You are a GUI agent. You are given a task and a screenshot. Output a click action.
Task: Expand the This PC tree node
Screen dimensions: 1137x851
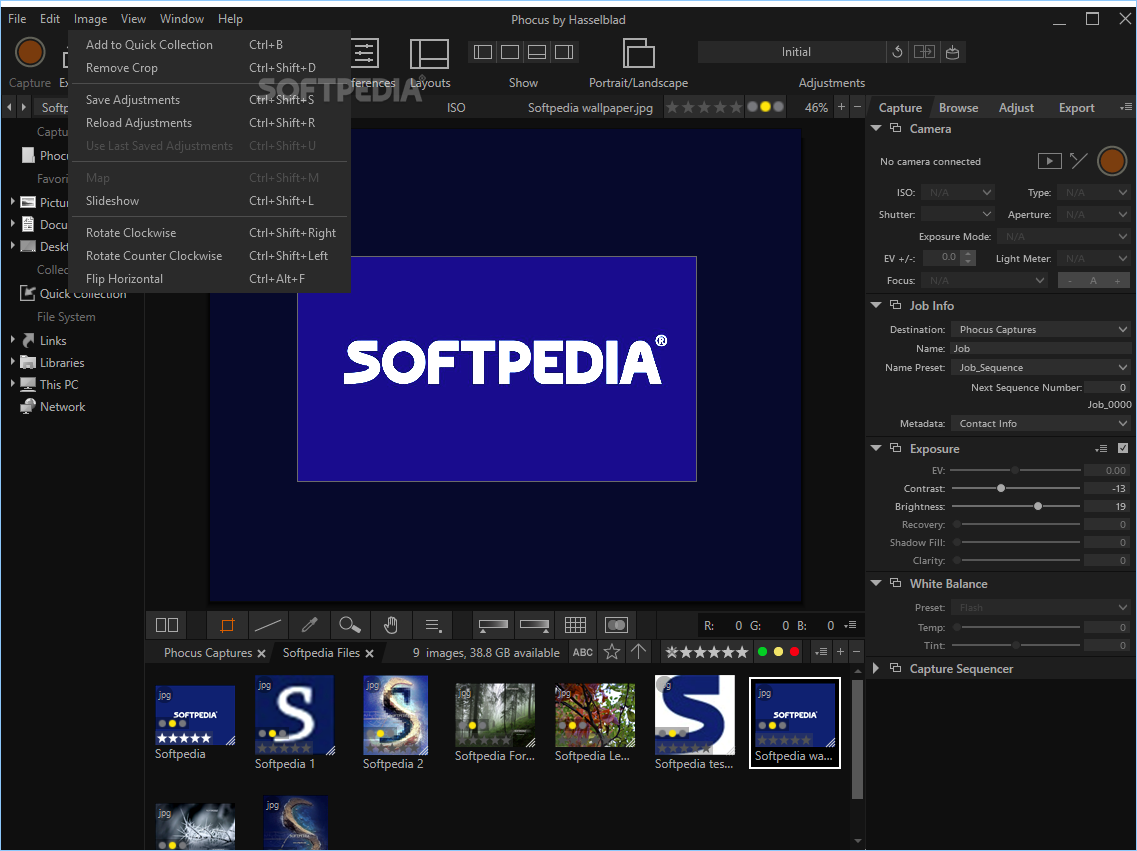pyautogui.click(x=12, y=384)
